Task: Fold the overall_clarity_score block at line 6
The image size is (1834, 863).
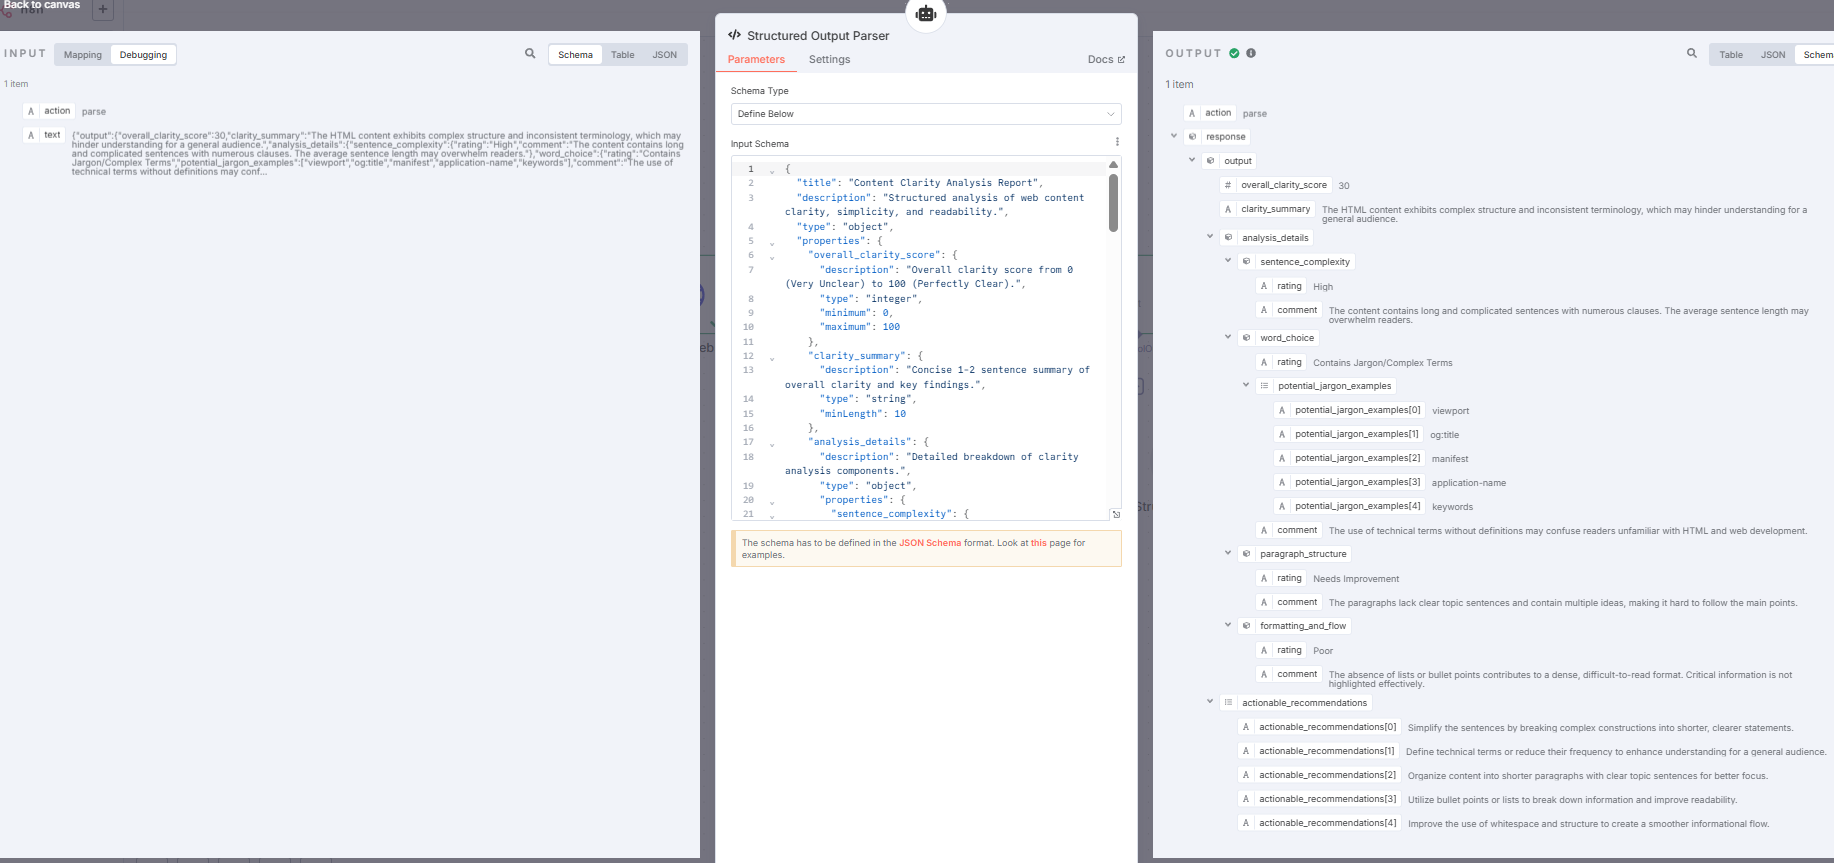Action: click(772, 258)
